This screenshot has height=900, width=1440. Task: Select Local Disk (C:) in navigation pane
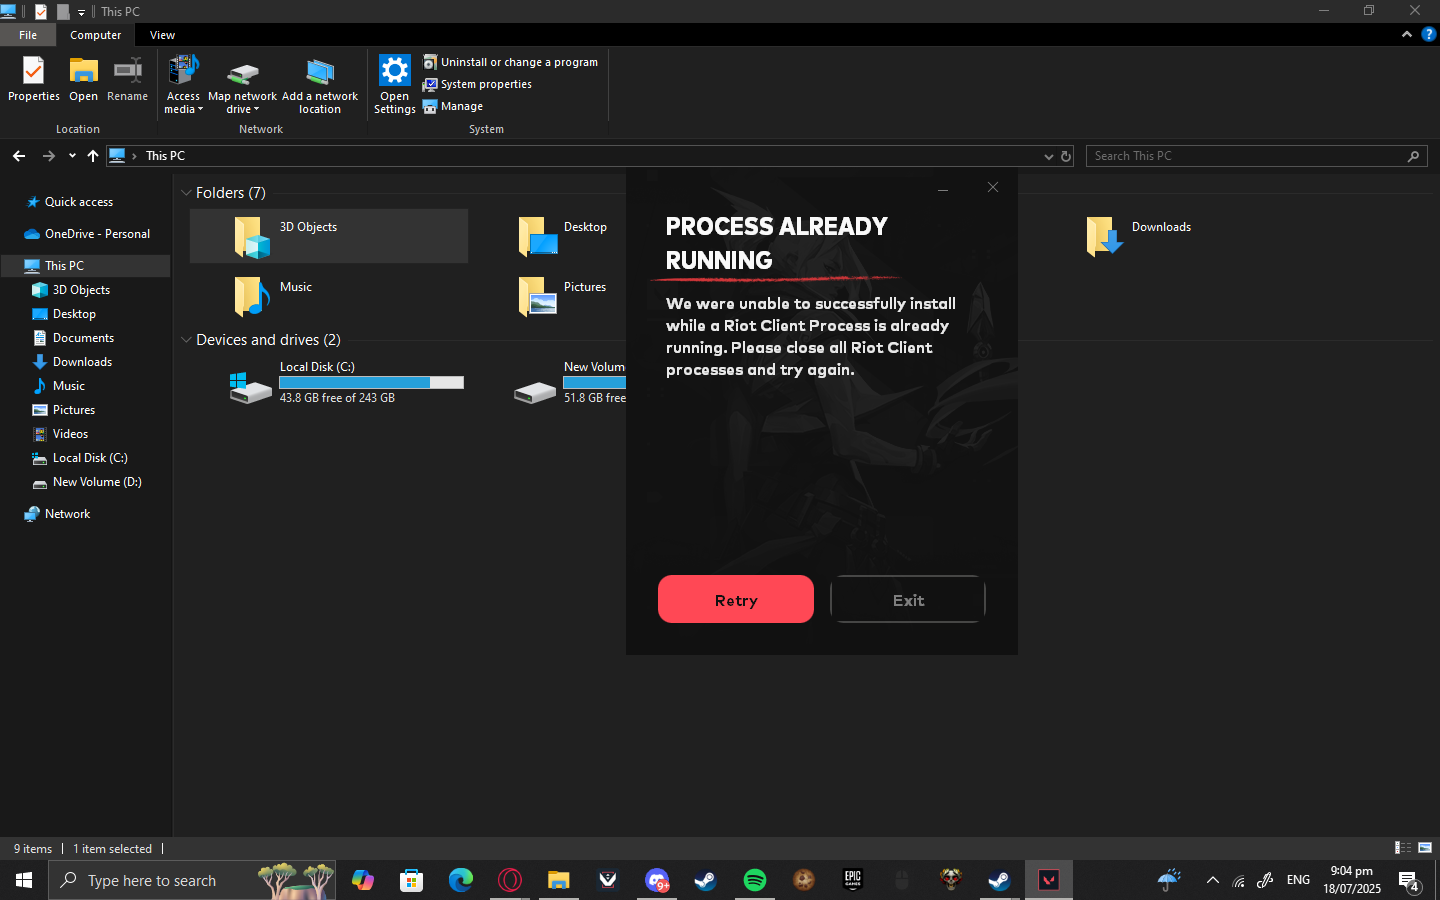tap(90, 458)
